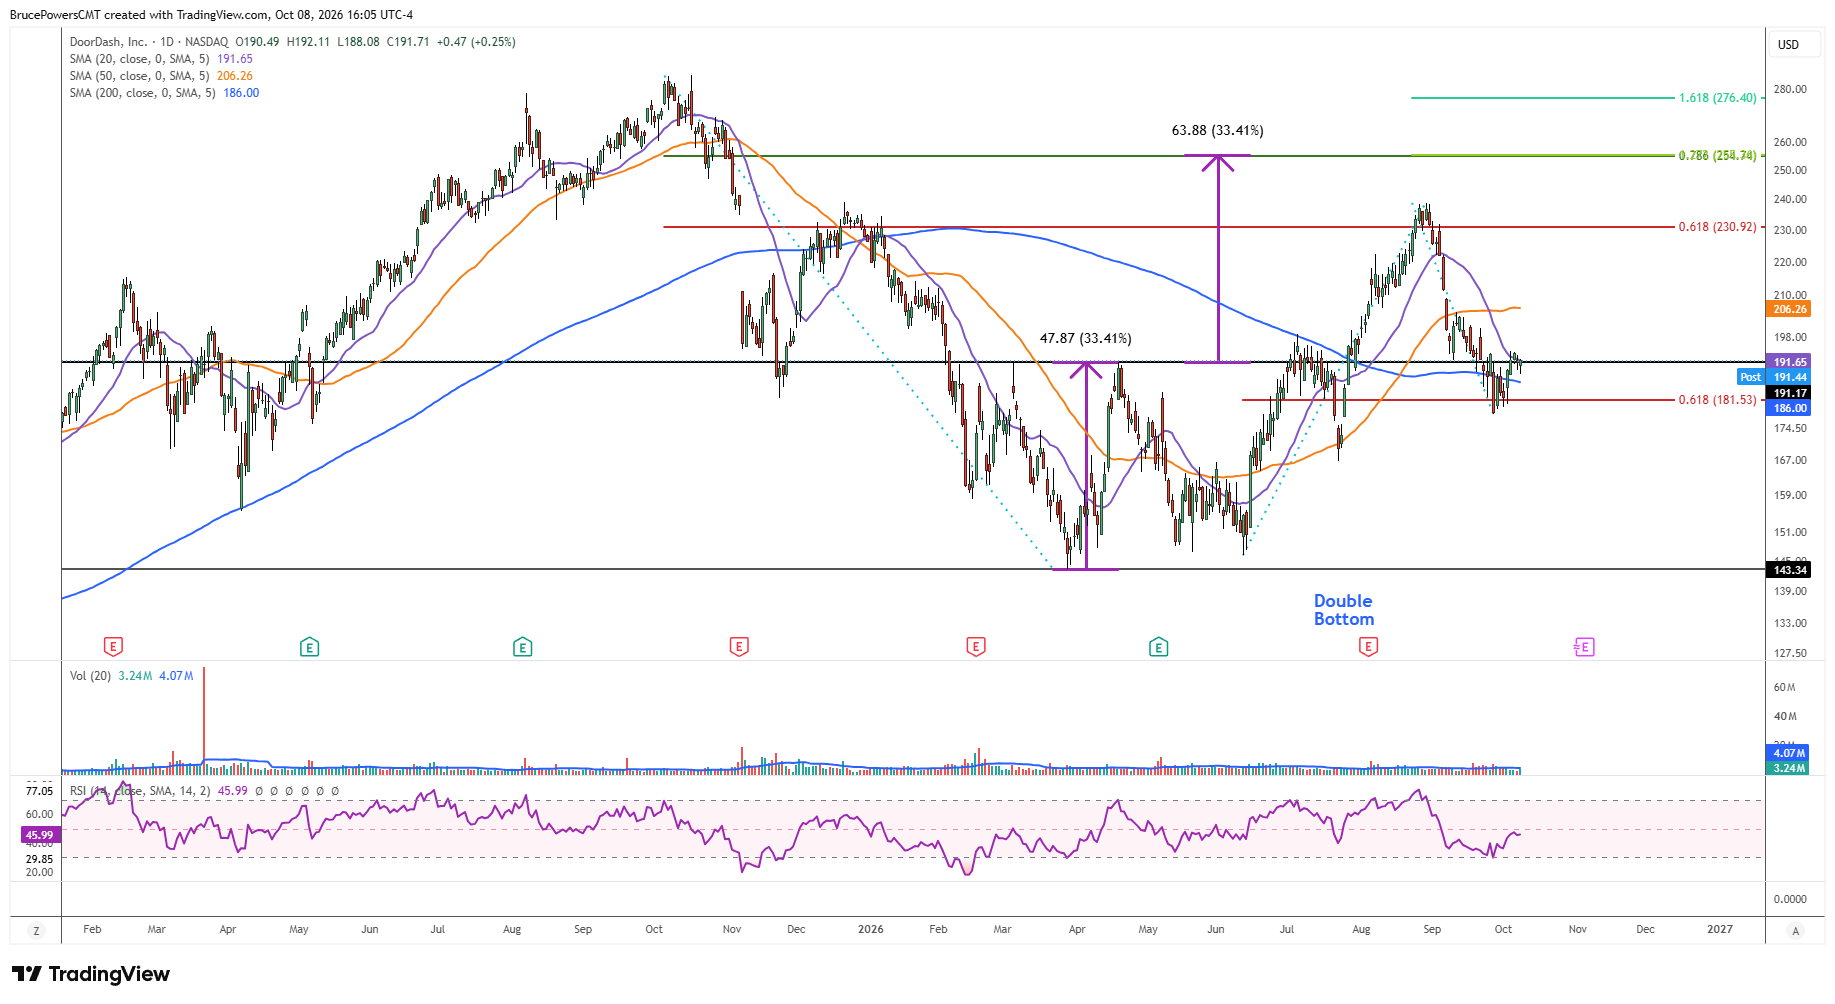Click the green earnings marker near May 2025

(x=309, y=647)
